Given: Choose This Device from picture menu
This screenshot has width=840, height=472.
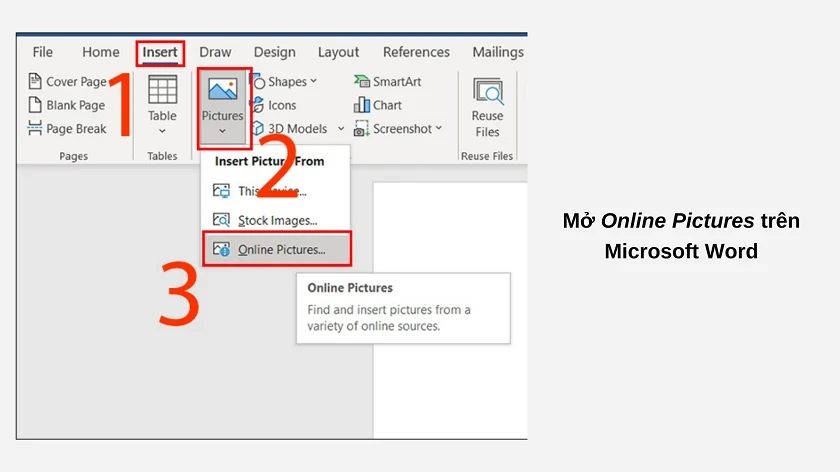Looking at the screenshot, I should tap(271, 191).
